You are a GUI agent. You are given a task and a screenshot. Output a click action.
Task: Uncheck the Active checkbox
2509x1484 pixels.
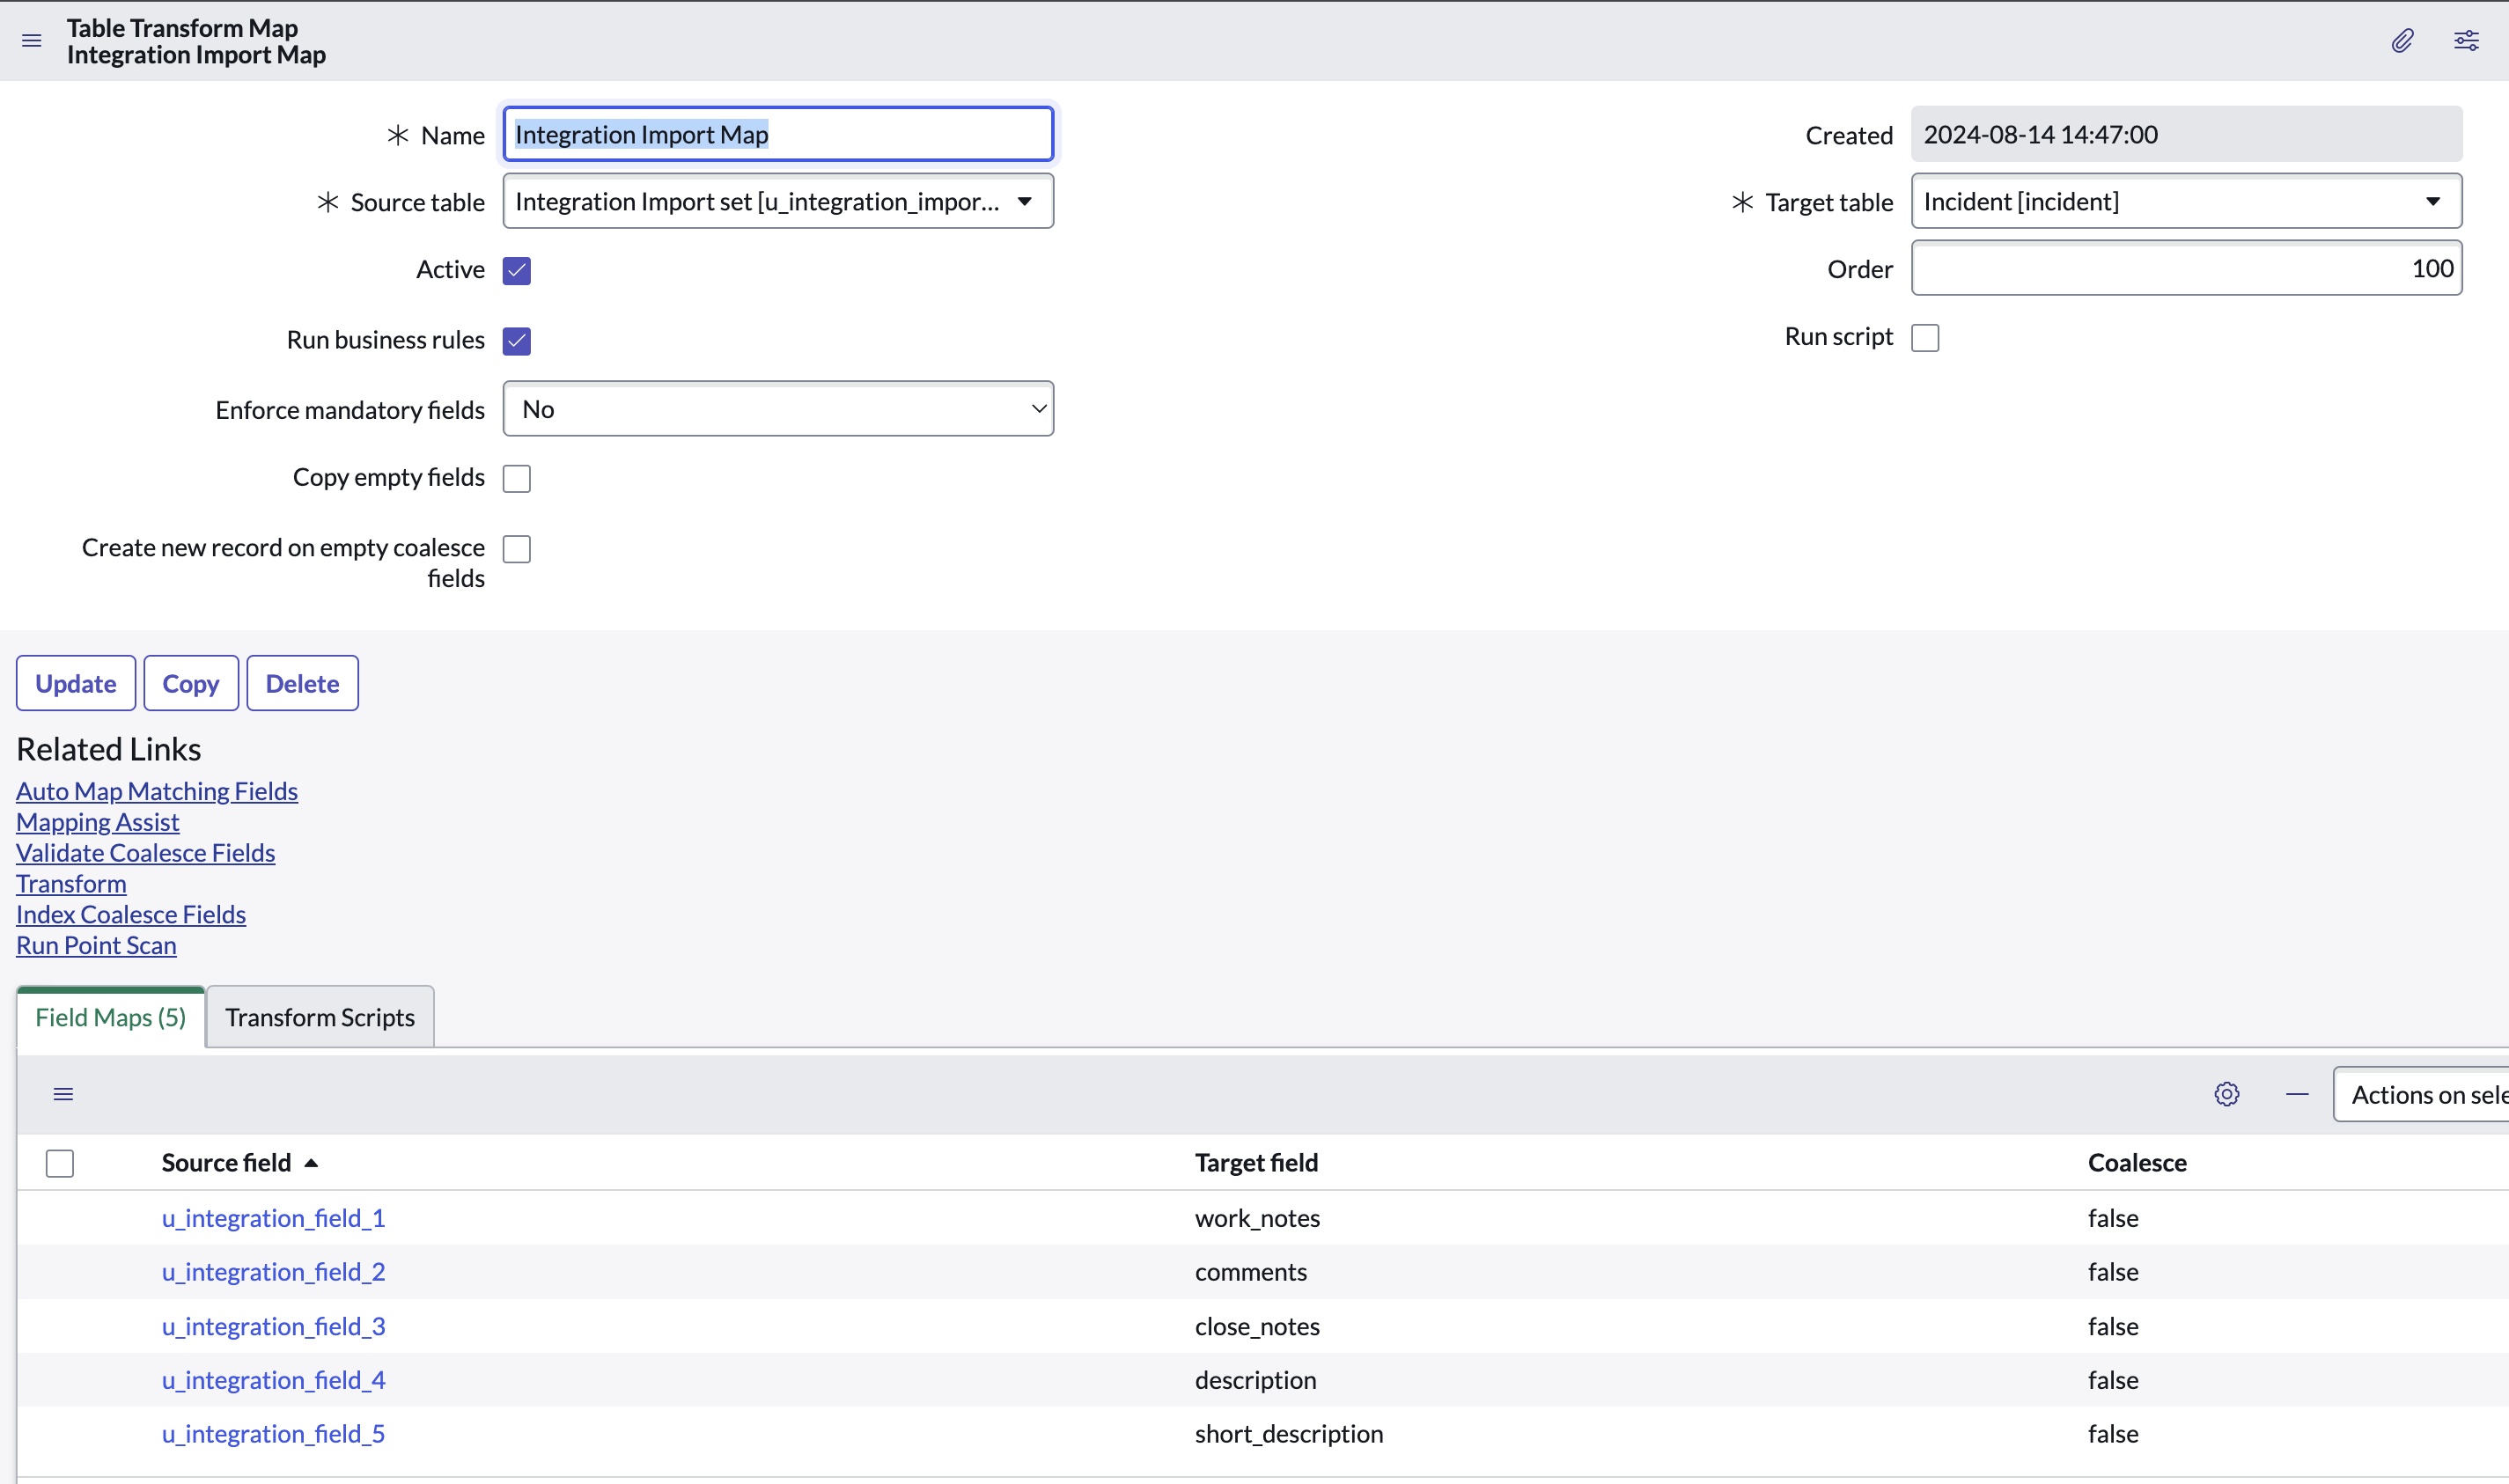tap(517, 271)
